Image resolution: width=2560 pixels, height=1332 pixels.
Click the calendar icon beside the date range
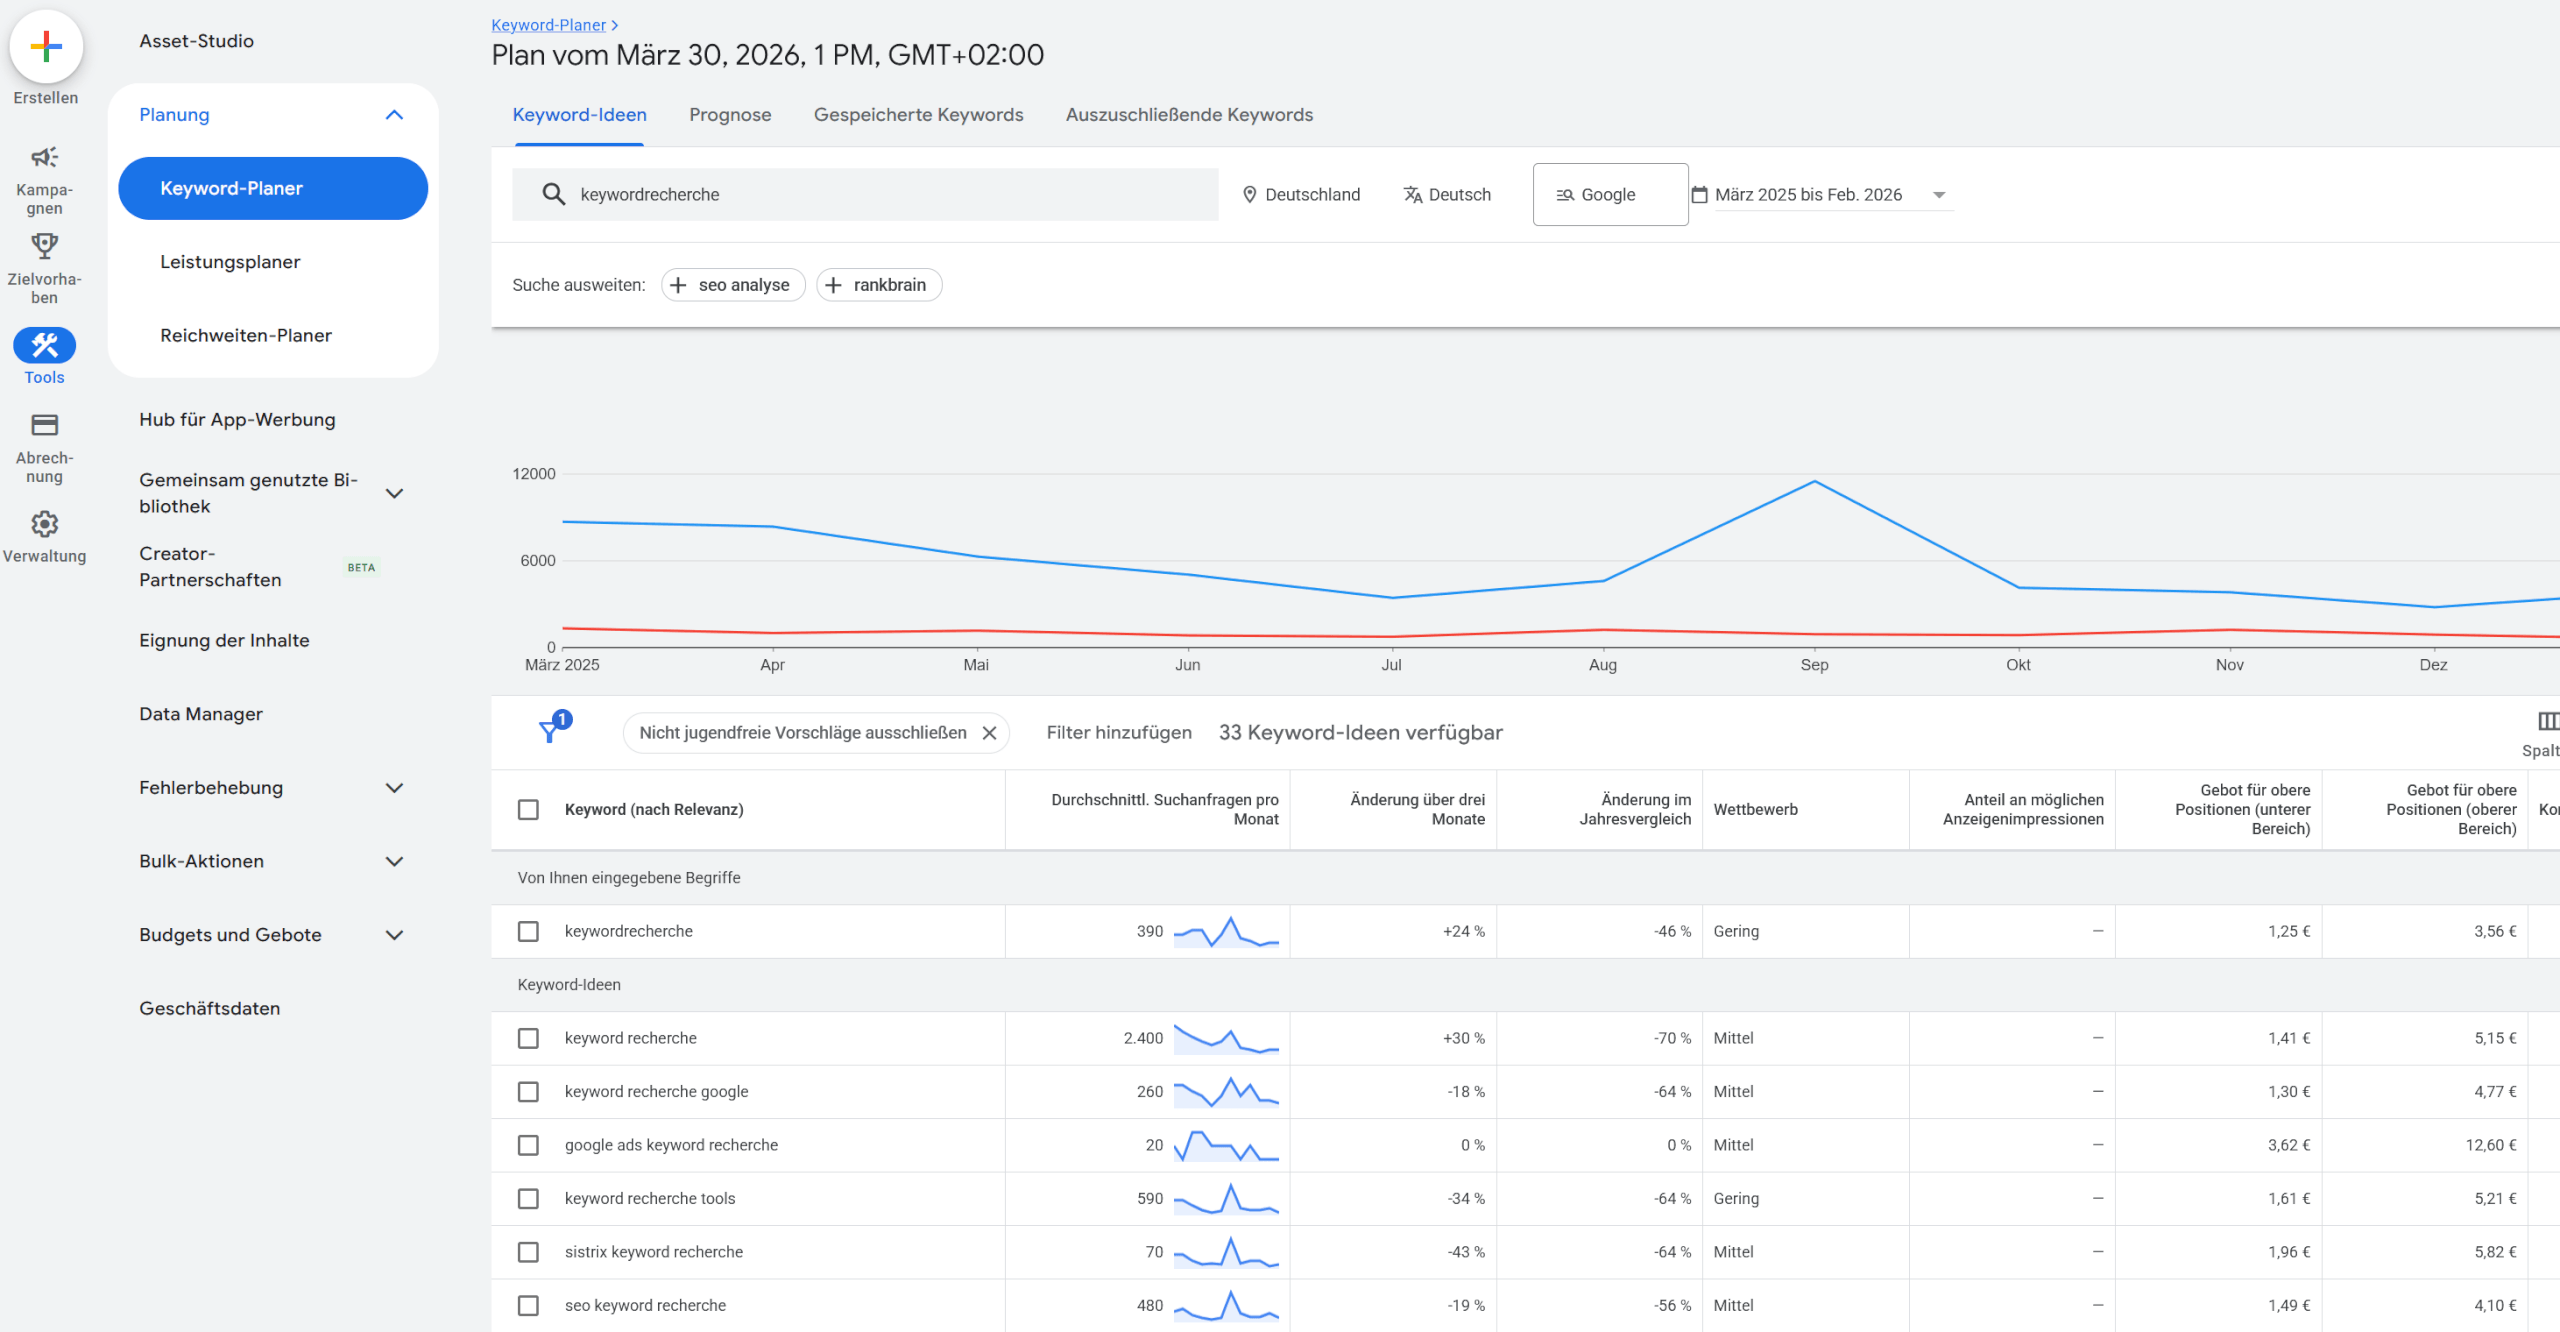click(1702, 194)
